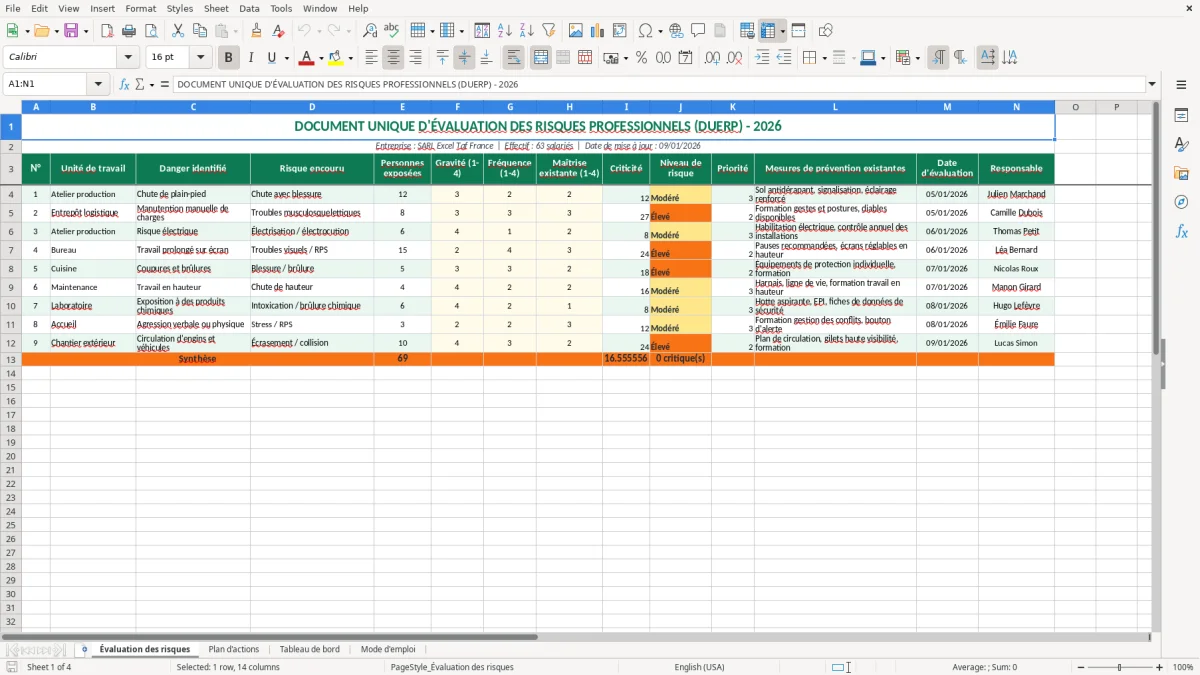
Task: Run the spelling check
Action: pos(392,31)
